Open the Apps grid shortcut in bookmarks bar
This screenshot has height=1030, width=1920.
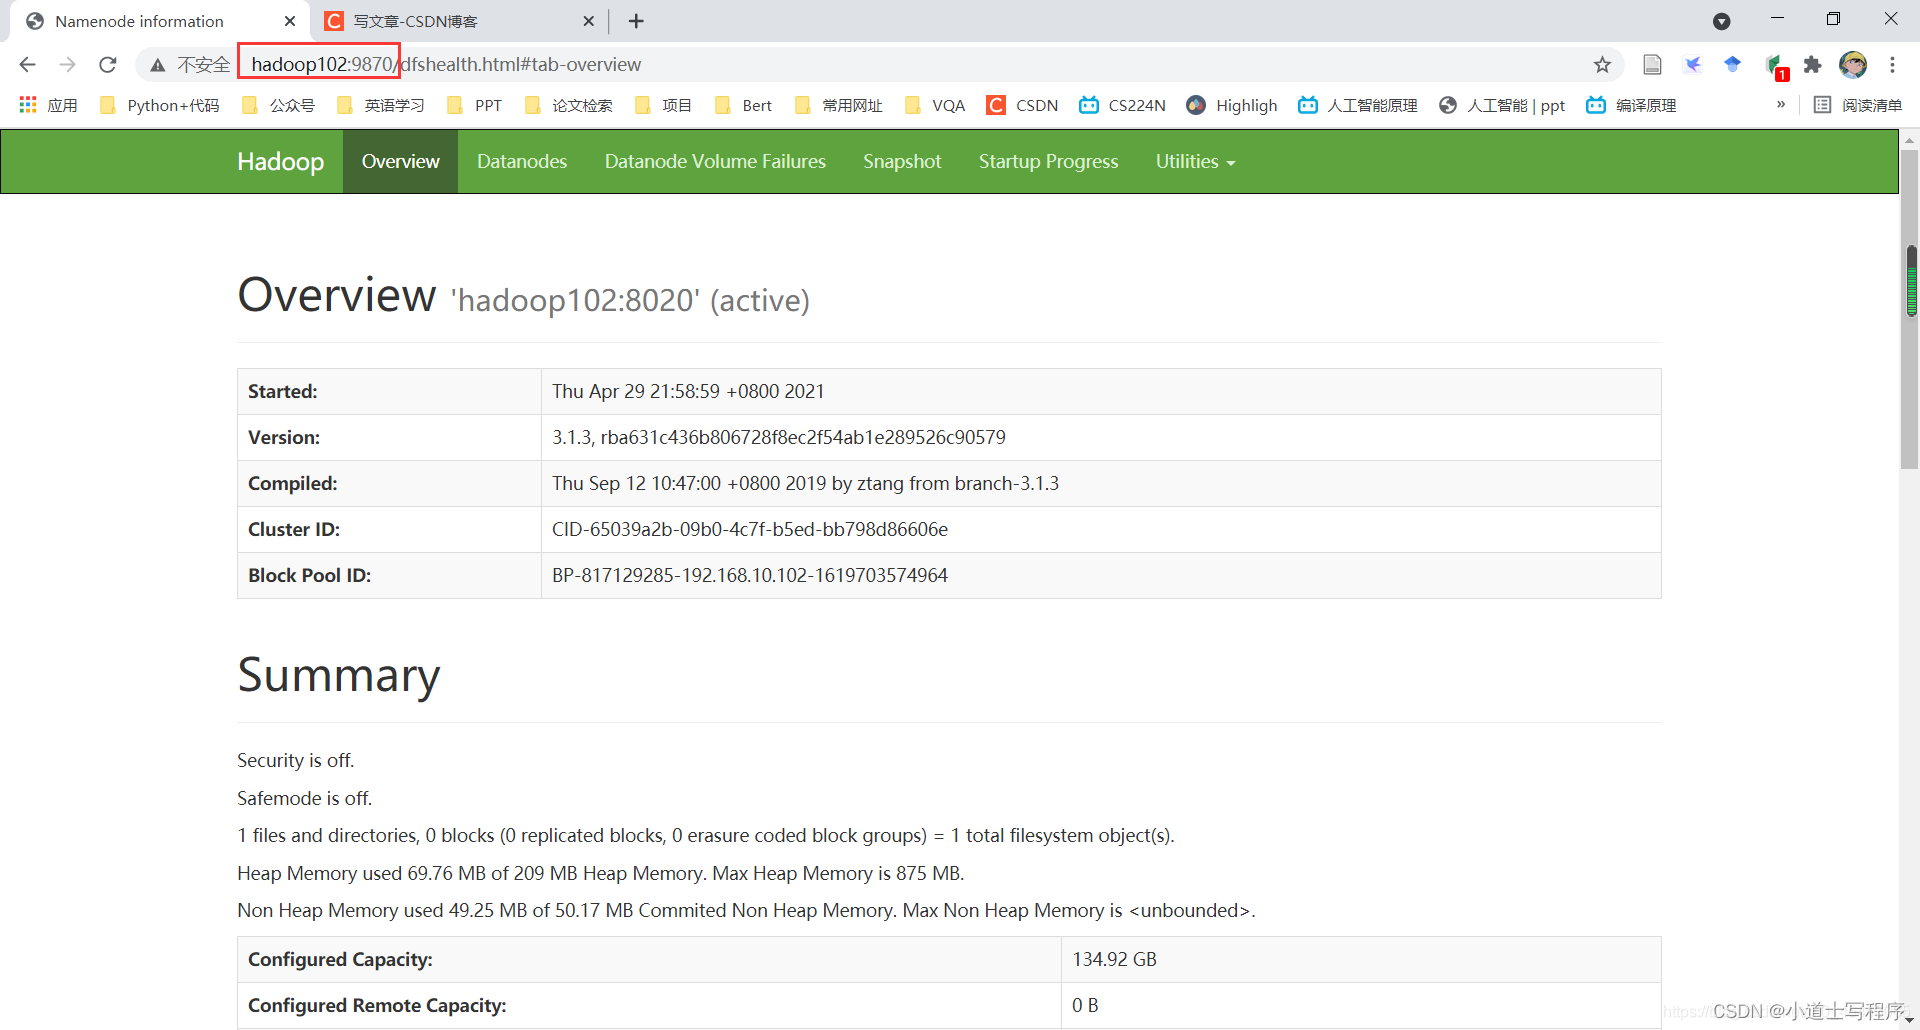48,105
